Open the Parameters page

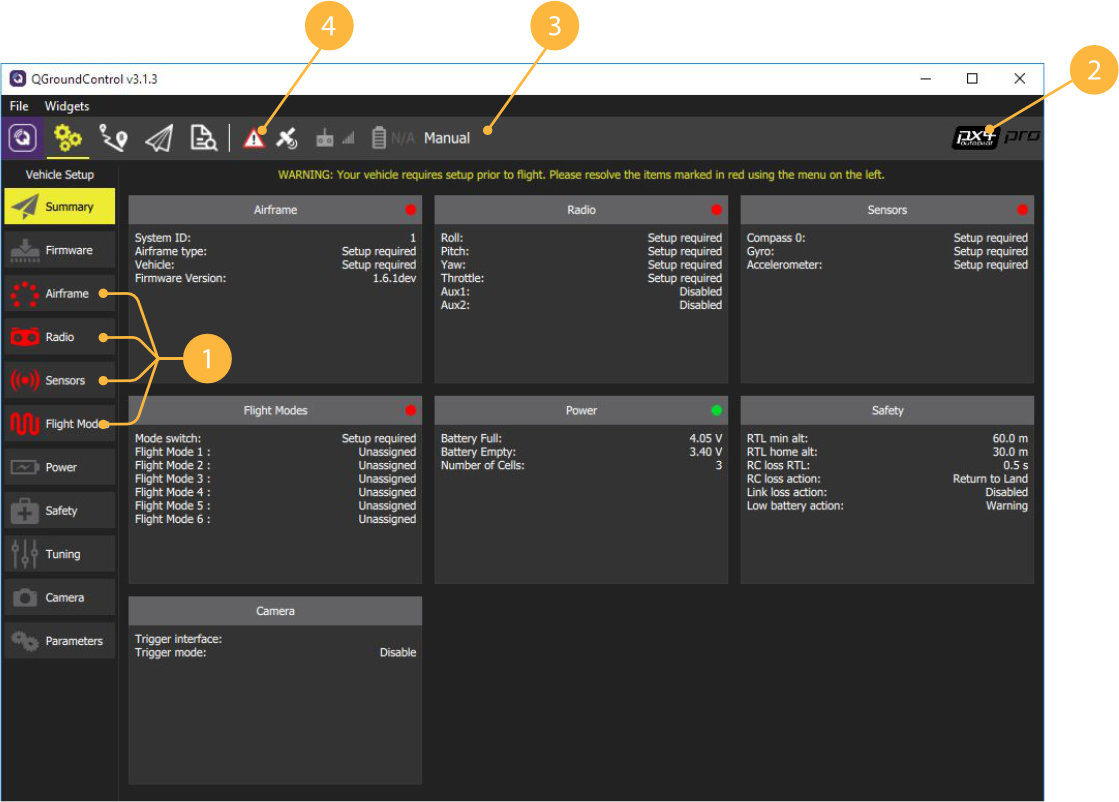59,641
